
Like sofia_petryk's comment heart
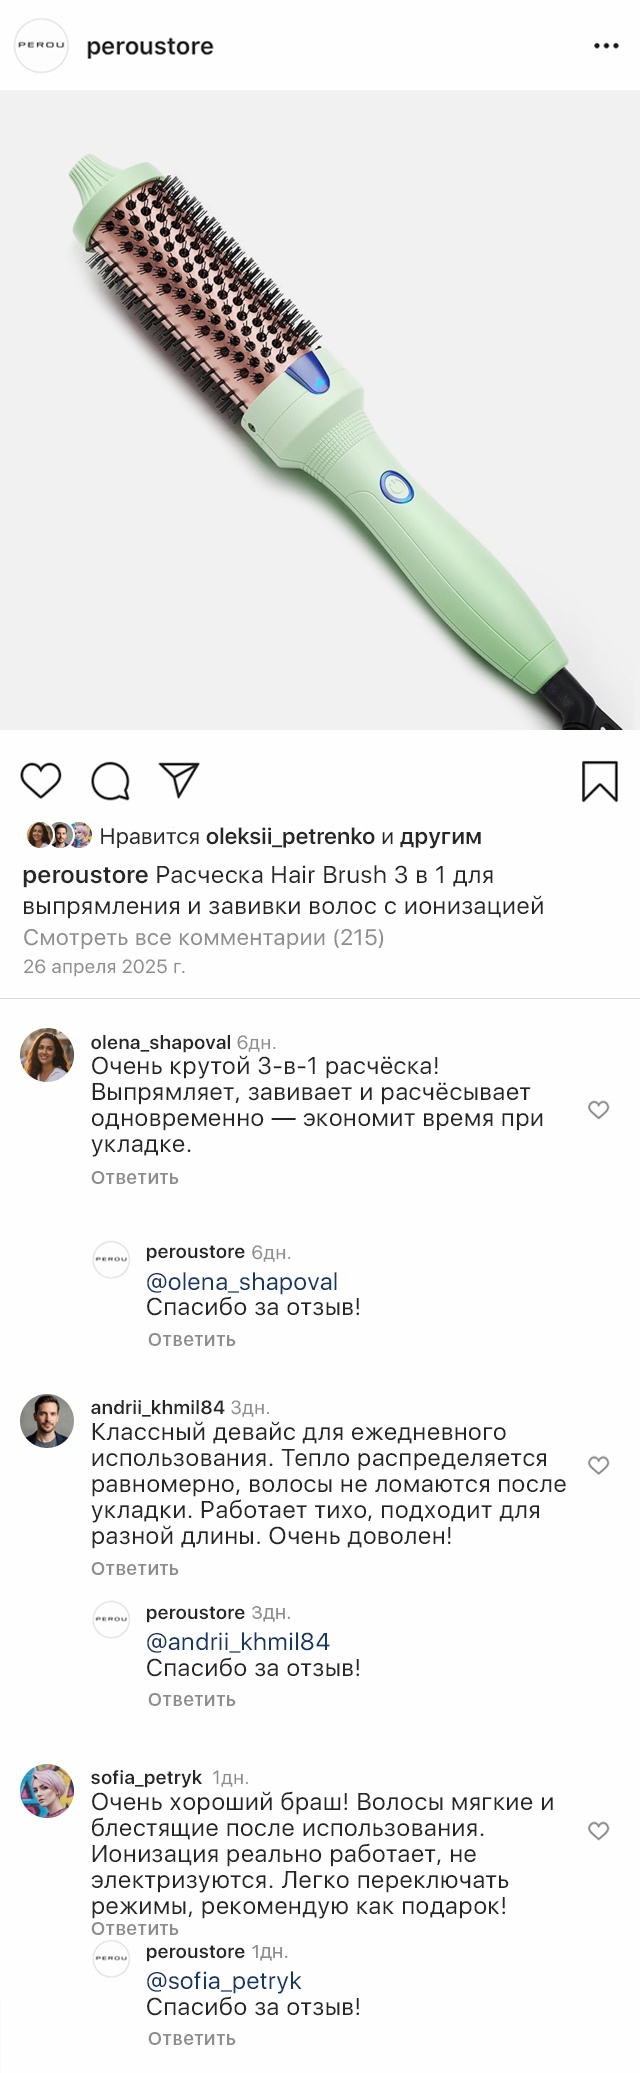tap(598, 1830)
